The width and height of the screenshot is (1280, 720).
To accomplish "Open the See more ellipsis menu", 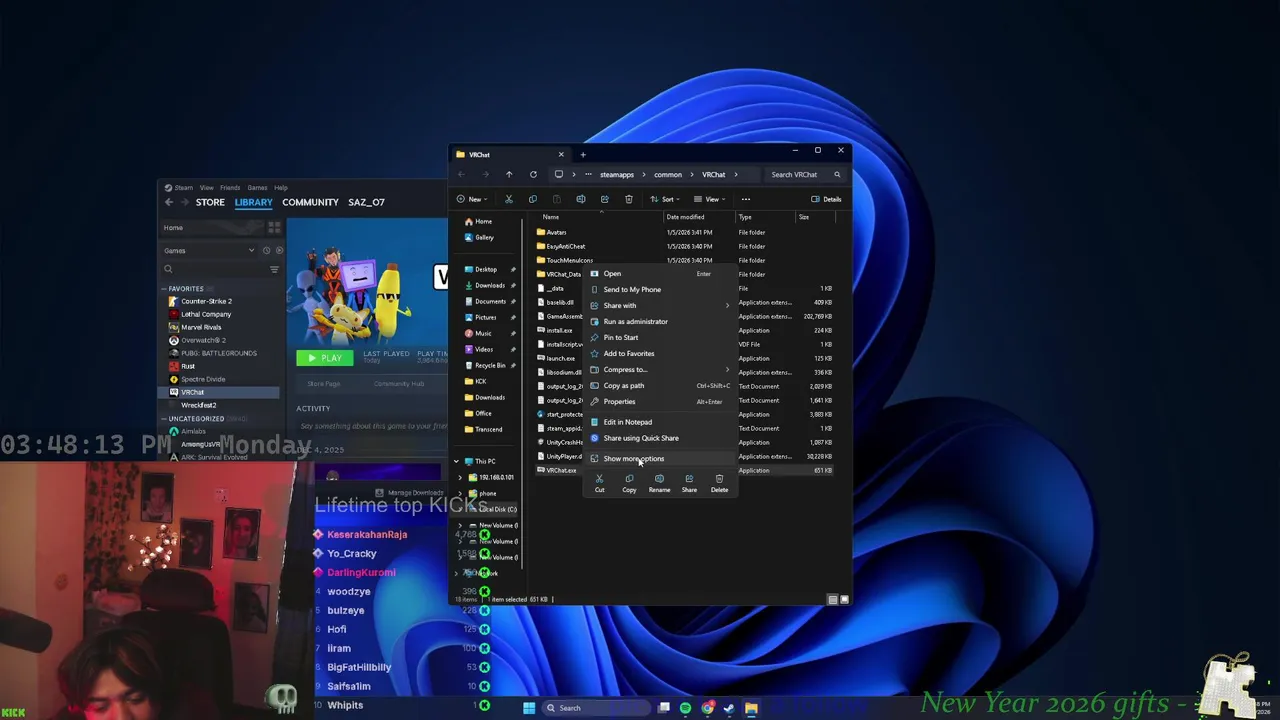I will tap(745, 199).
